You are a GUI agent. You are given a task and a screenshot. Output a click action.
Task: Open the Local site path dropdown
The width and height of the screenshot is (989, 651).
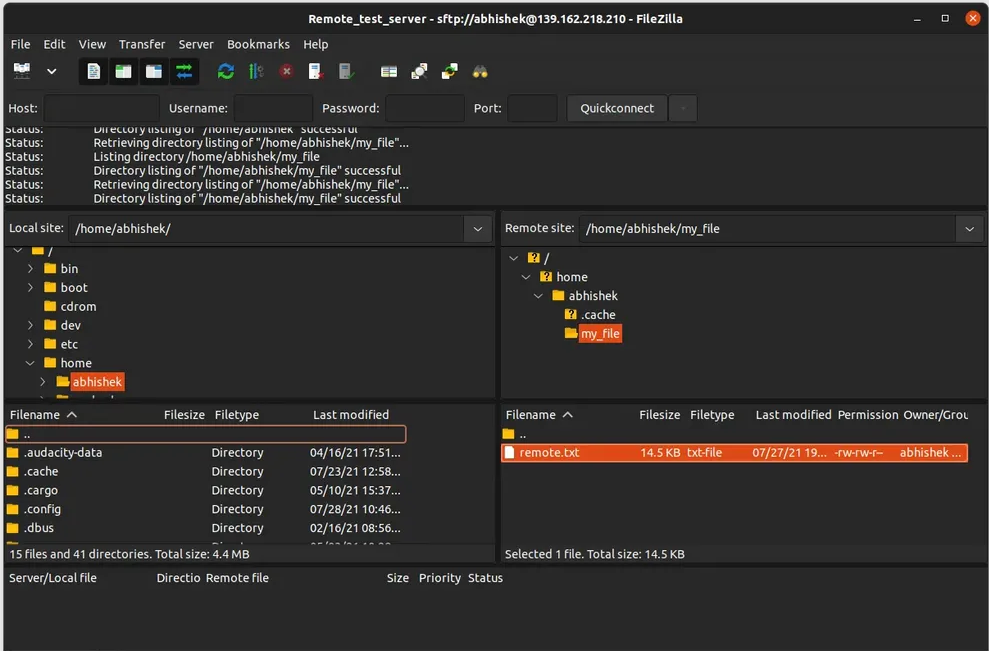[478, 229]
